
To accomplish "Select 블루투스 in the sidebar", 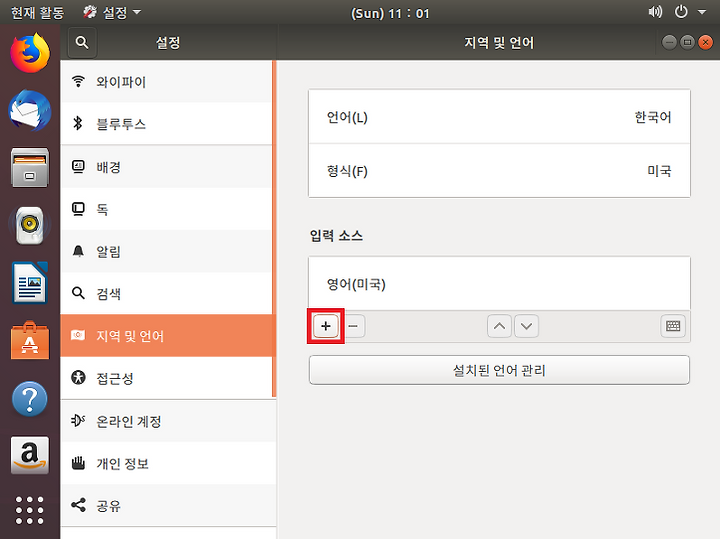I will (167, 124).
